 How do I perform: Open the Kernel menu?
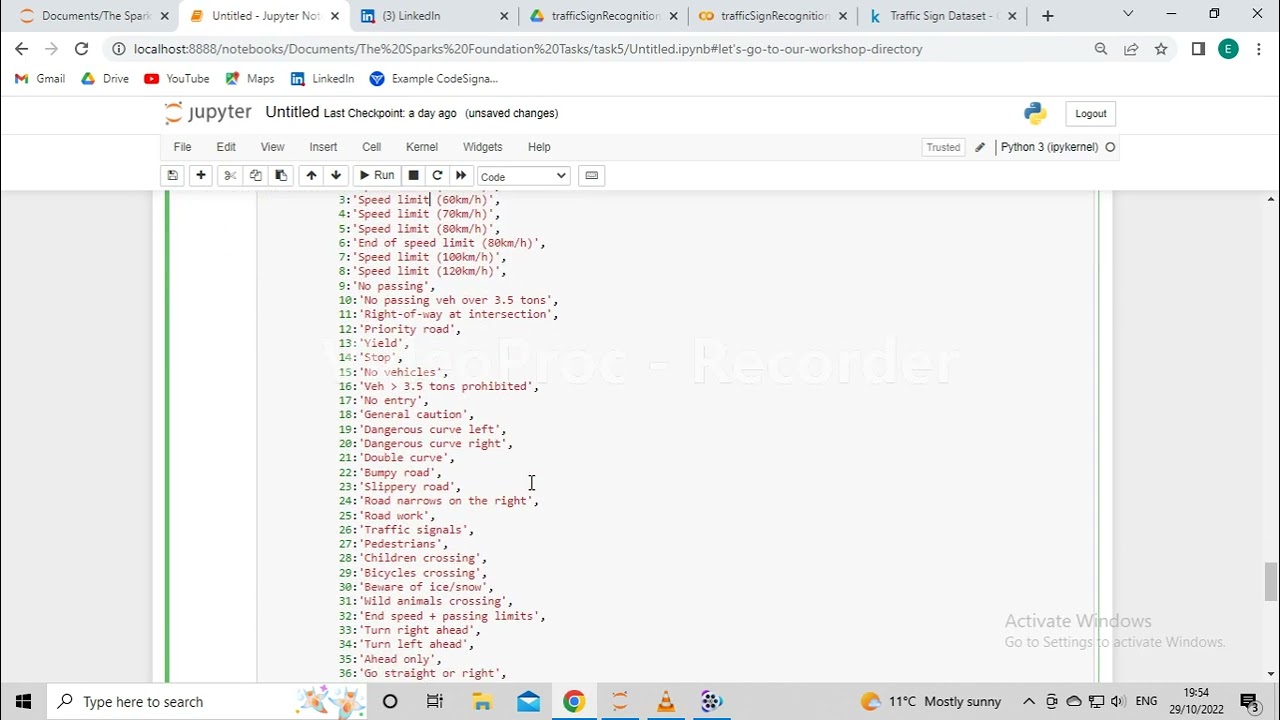(x=422, y=147)
